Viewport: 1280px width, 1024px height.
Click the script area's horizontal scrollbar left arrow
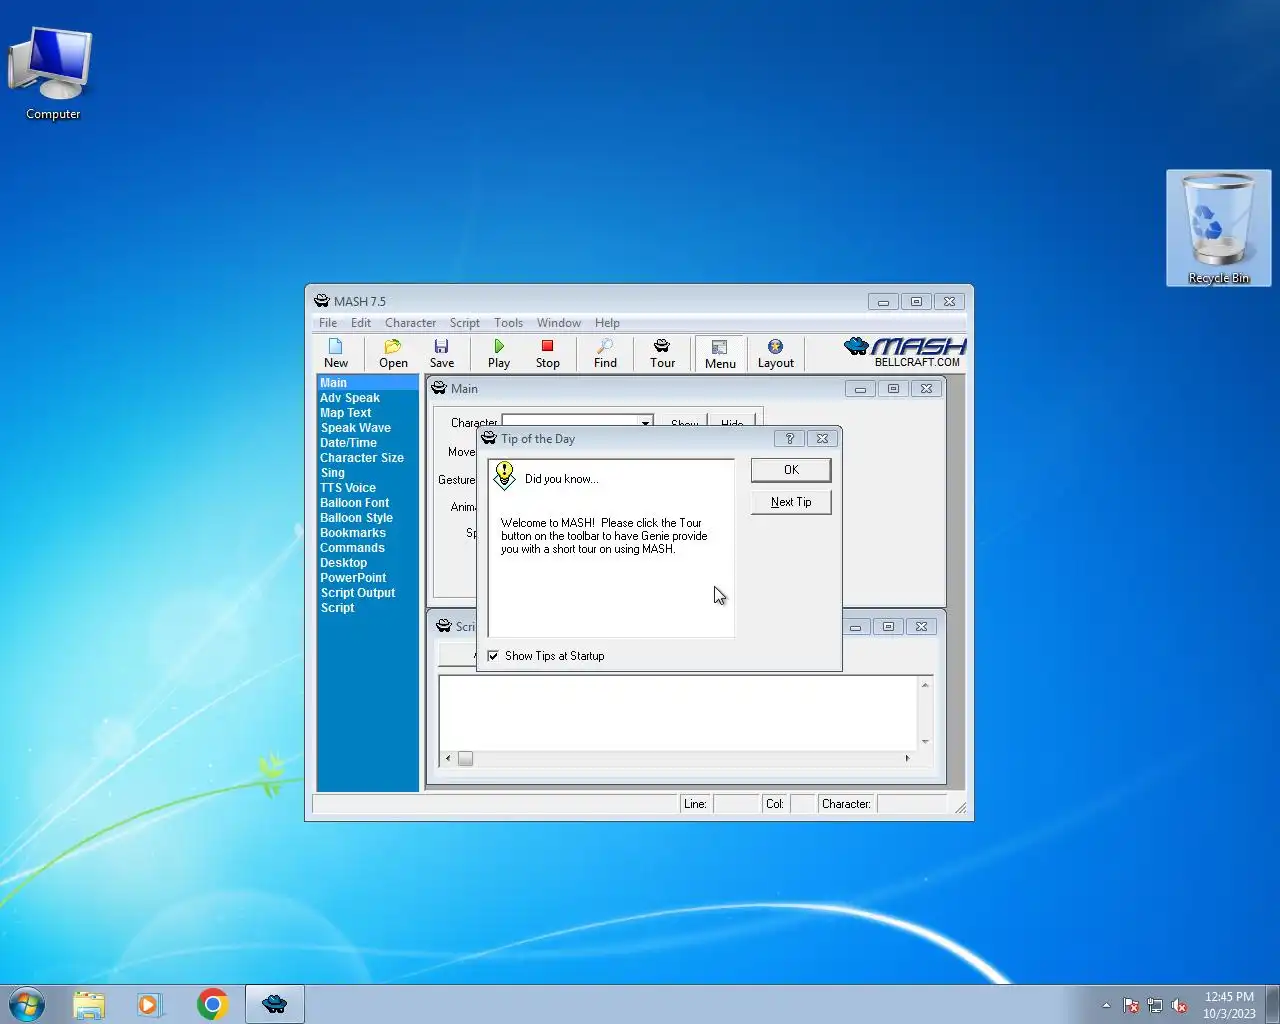click(448, 758)
